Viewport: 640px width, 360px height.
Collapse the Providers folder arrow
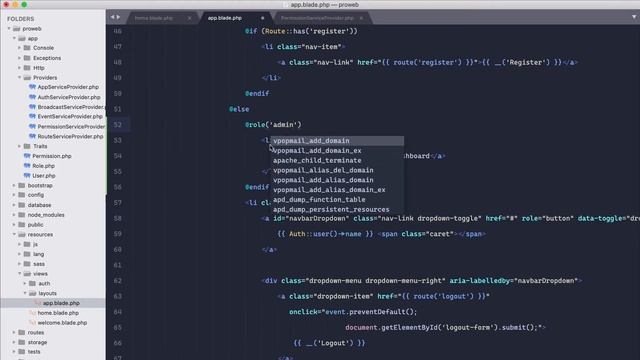(19, 78)
